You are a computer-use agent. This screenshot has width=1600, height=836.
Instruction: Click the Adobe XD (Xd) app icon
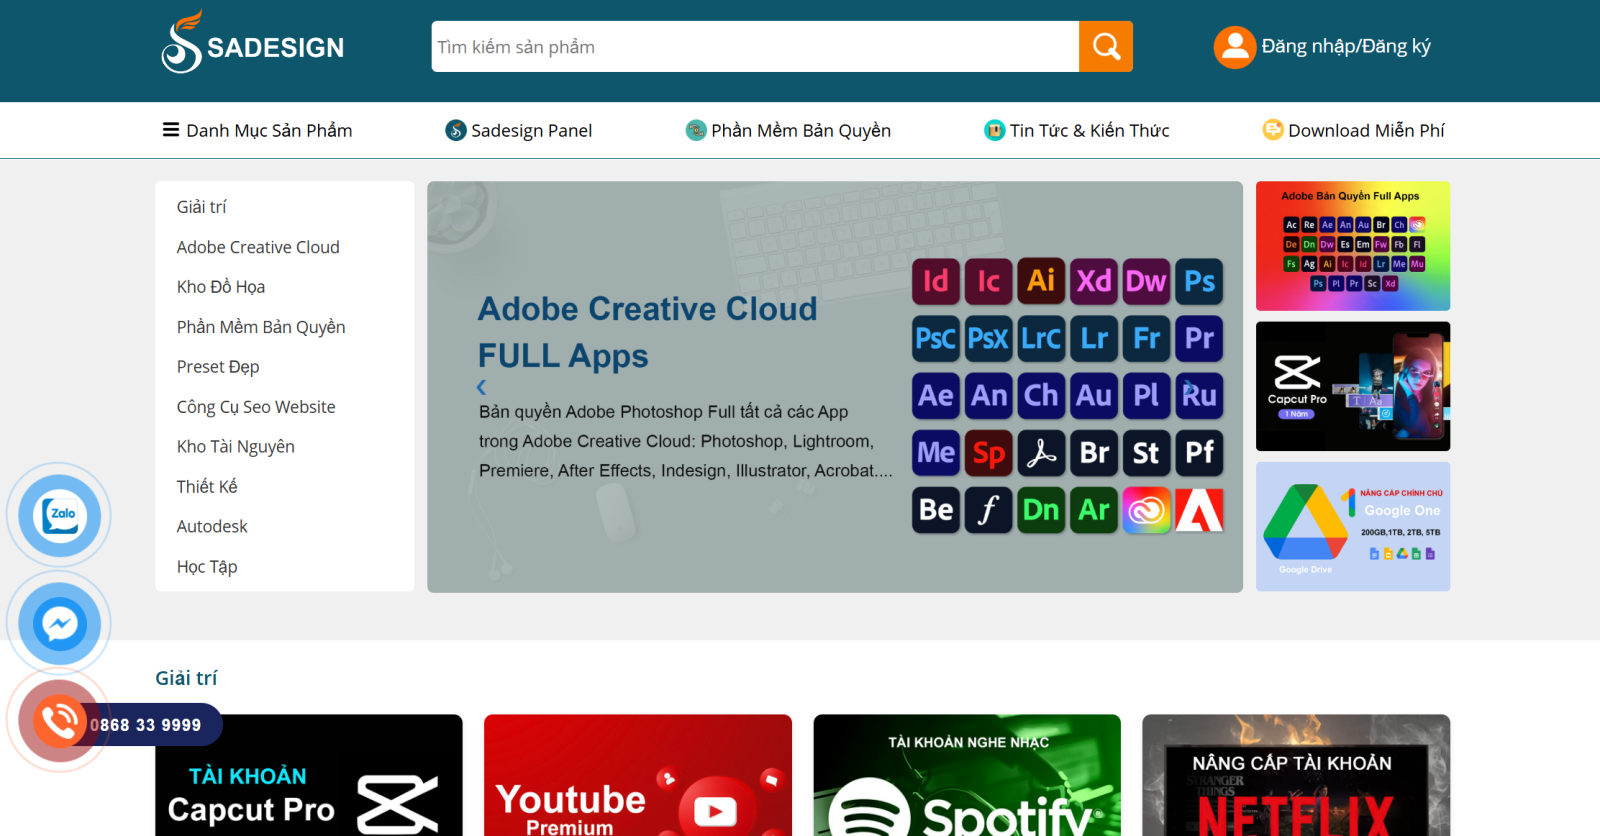click(1094, 281)
